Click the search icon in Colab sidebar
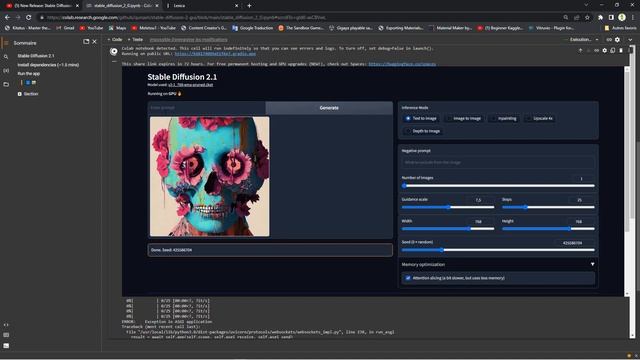This screenshot has height=360, width=640. click(x=6, y=57)
